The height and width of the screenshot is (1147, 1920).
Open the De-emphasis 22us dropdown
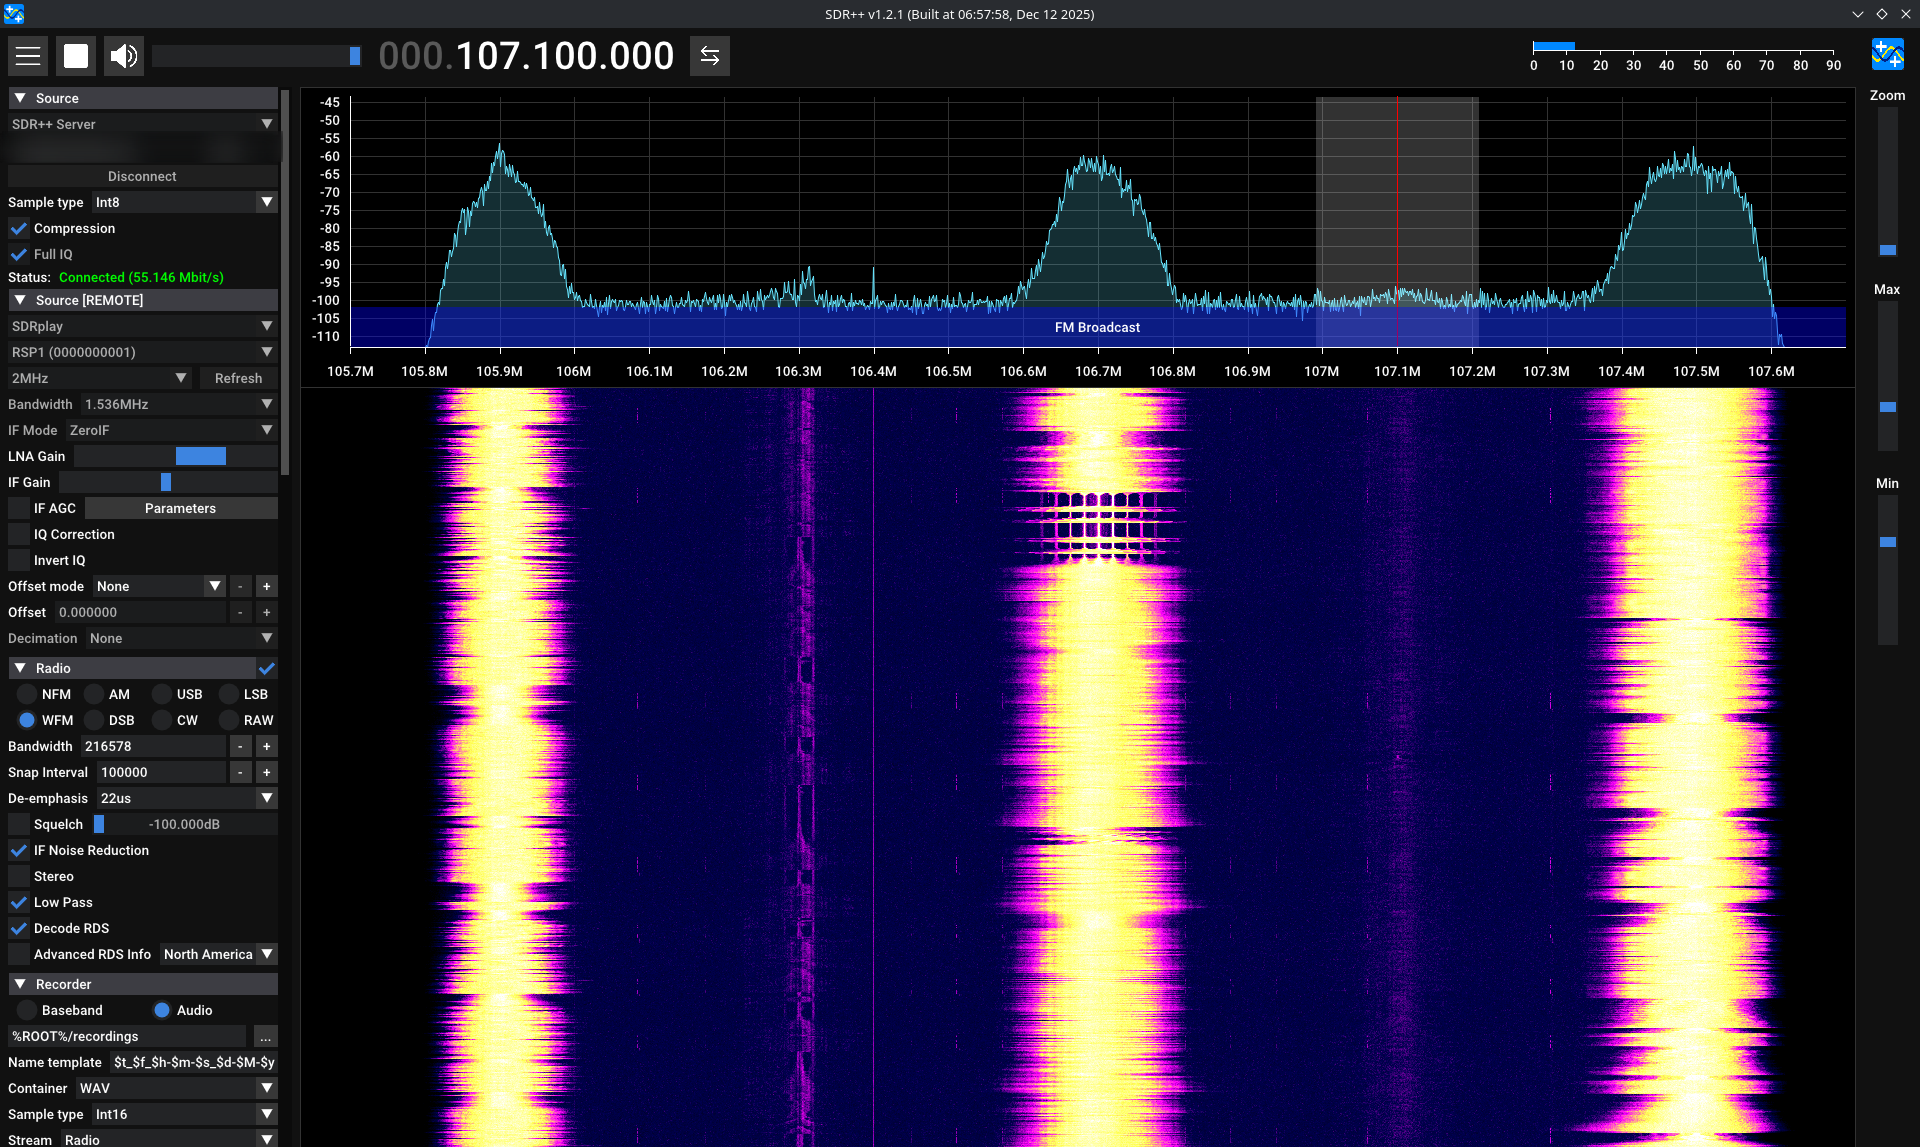(186, 799)
